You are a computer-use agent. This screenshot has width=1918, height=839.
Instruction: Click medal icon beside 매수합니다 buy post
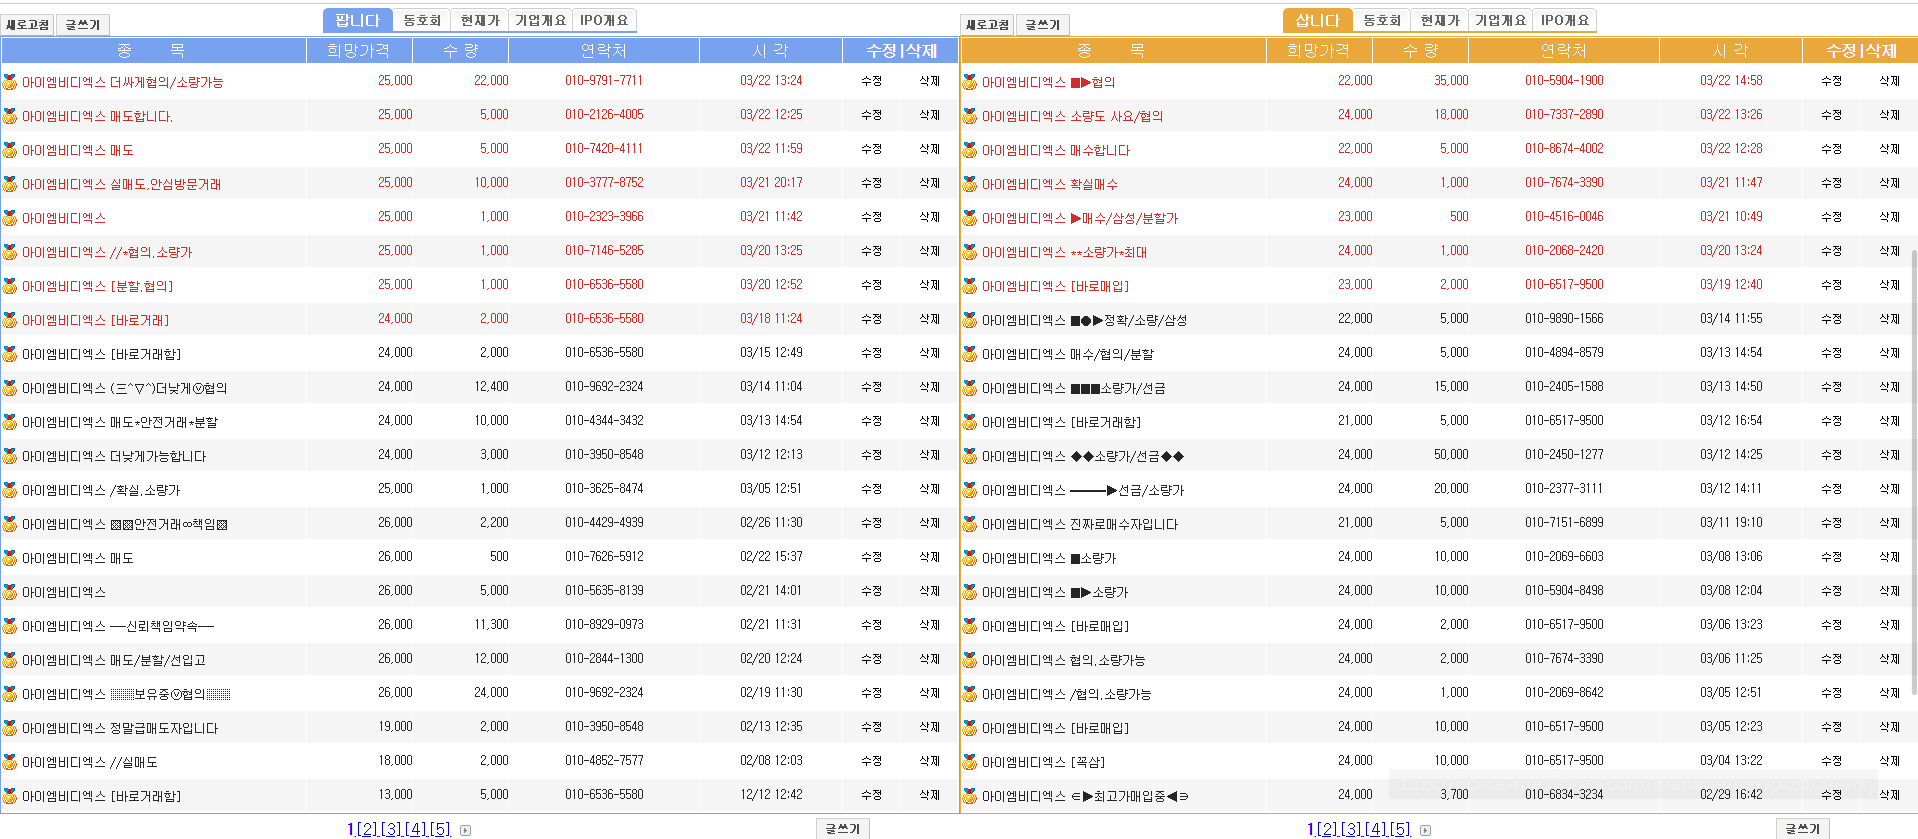[x=970, y=150]
